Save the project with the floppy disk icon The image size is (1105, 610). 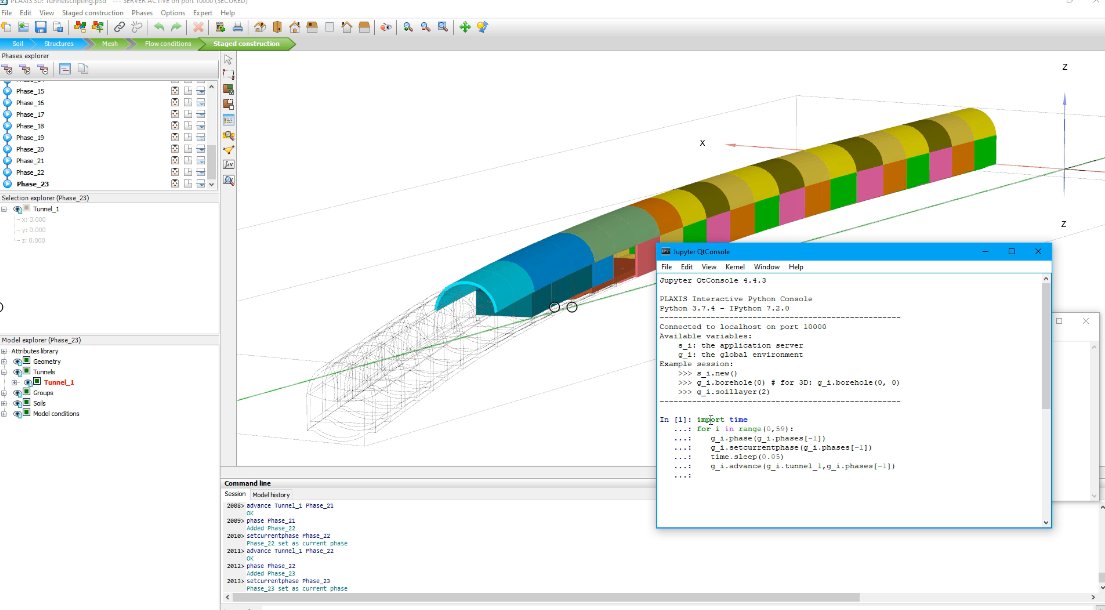coord(40,27)
